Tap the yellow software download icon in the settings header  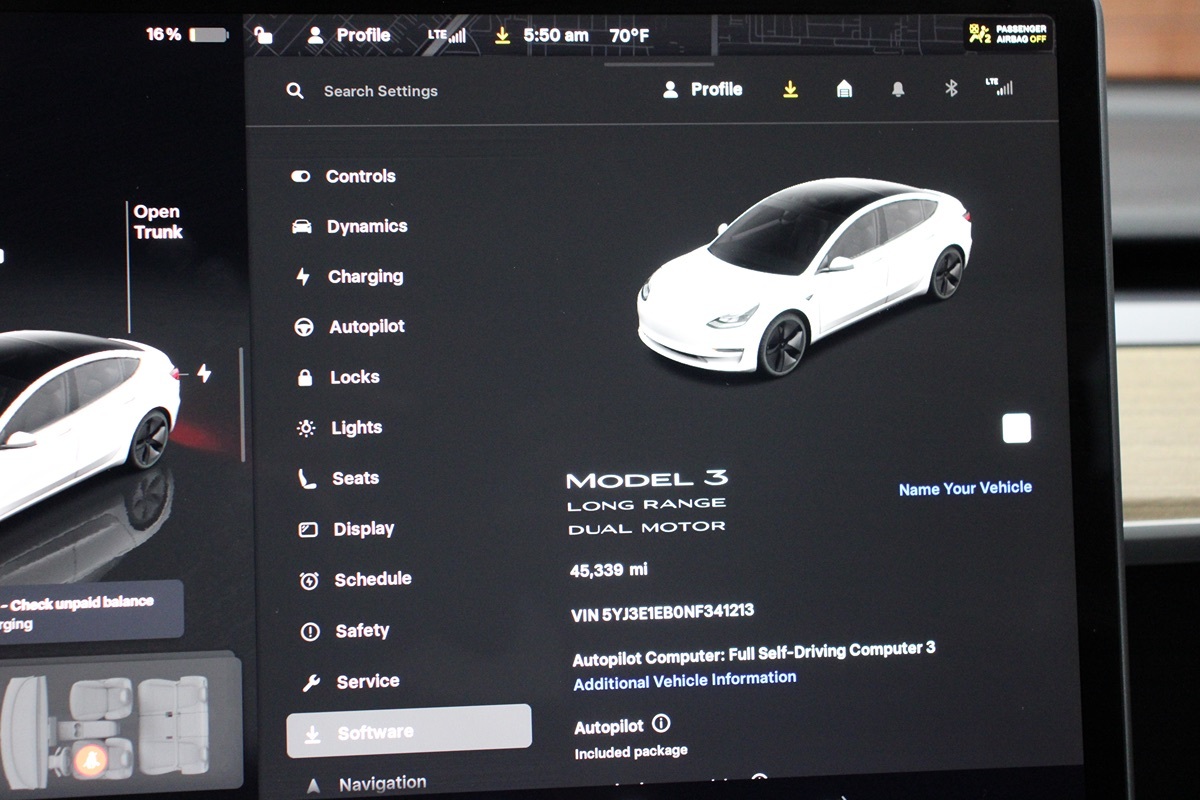coord(790,90)
